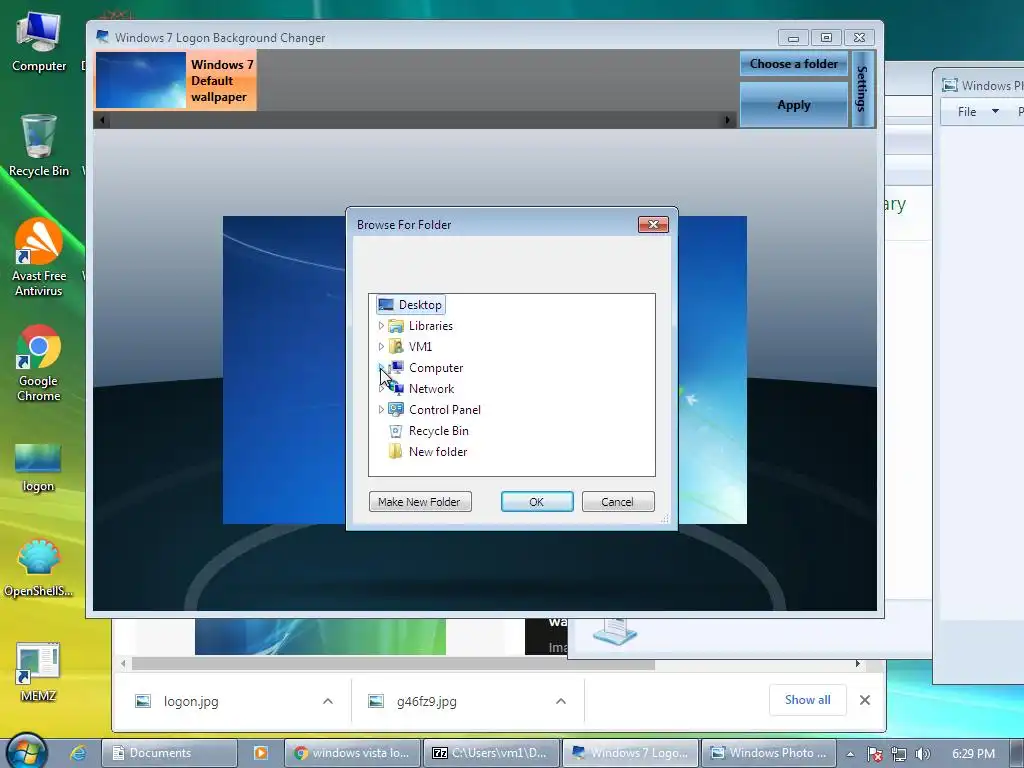This screenshot has width=1024, height=768.
Task: Click Choose a folder button
Action: [x=793, y=64]
